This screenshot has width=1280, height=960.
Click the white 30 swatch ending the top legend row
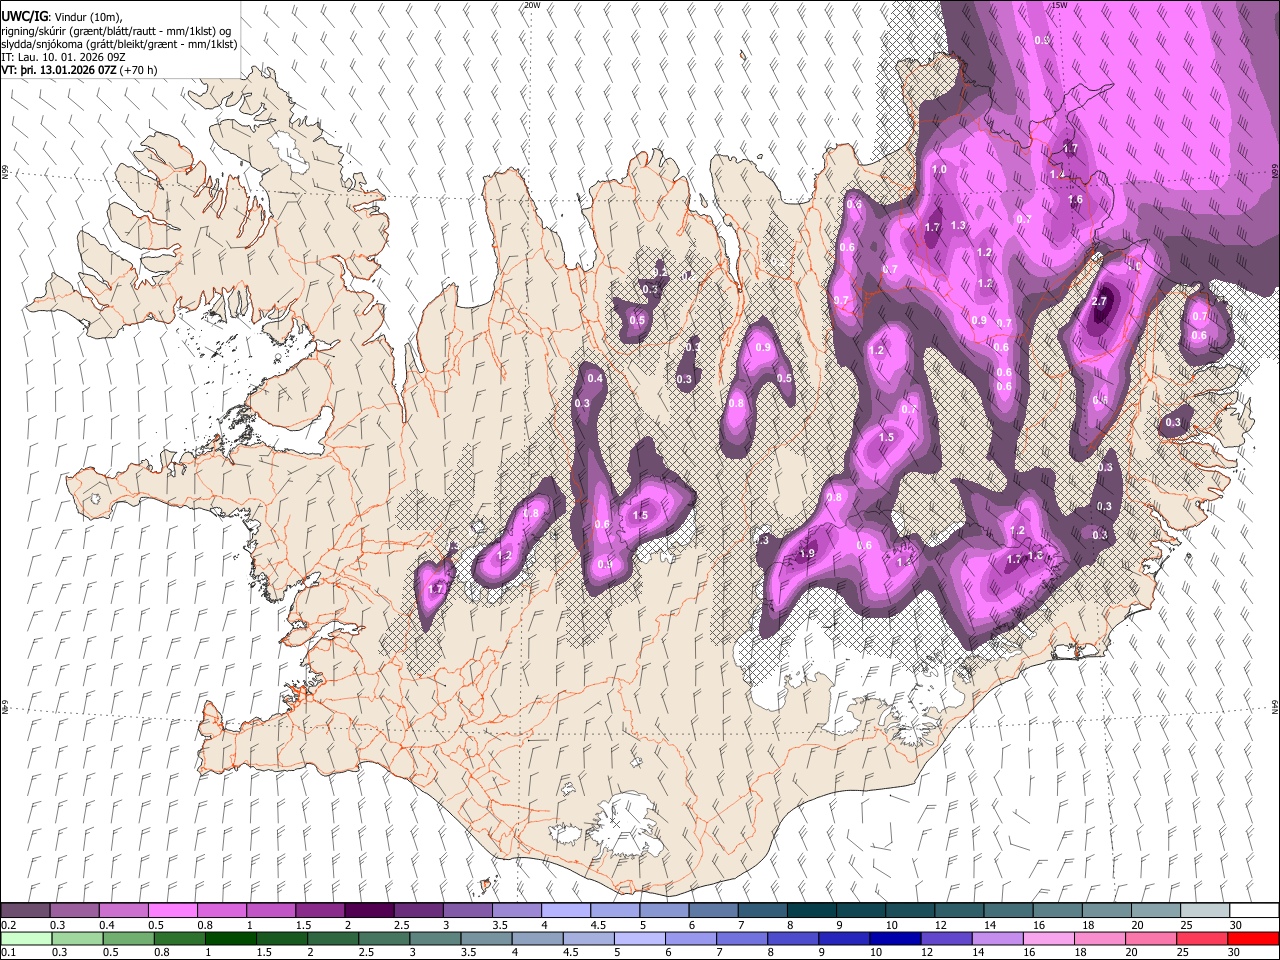tap(1254, 911)
